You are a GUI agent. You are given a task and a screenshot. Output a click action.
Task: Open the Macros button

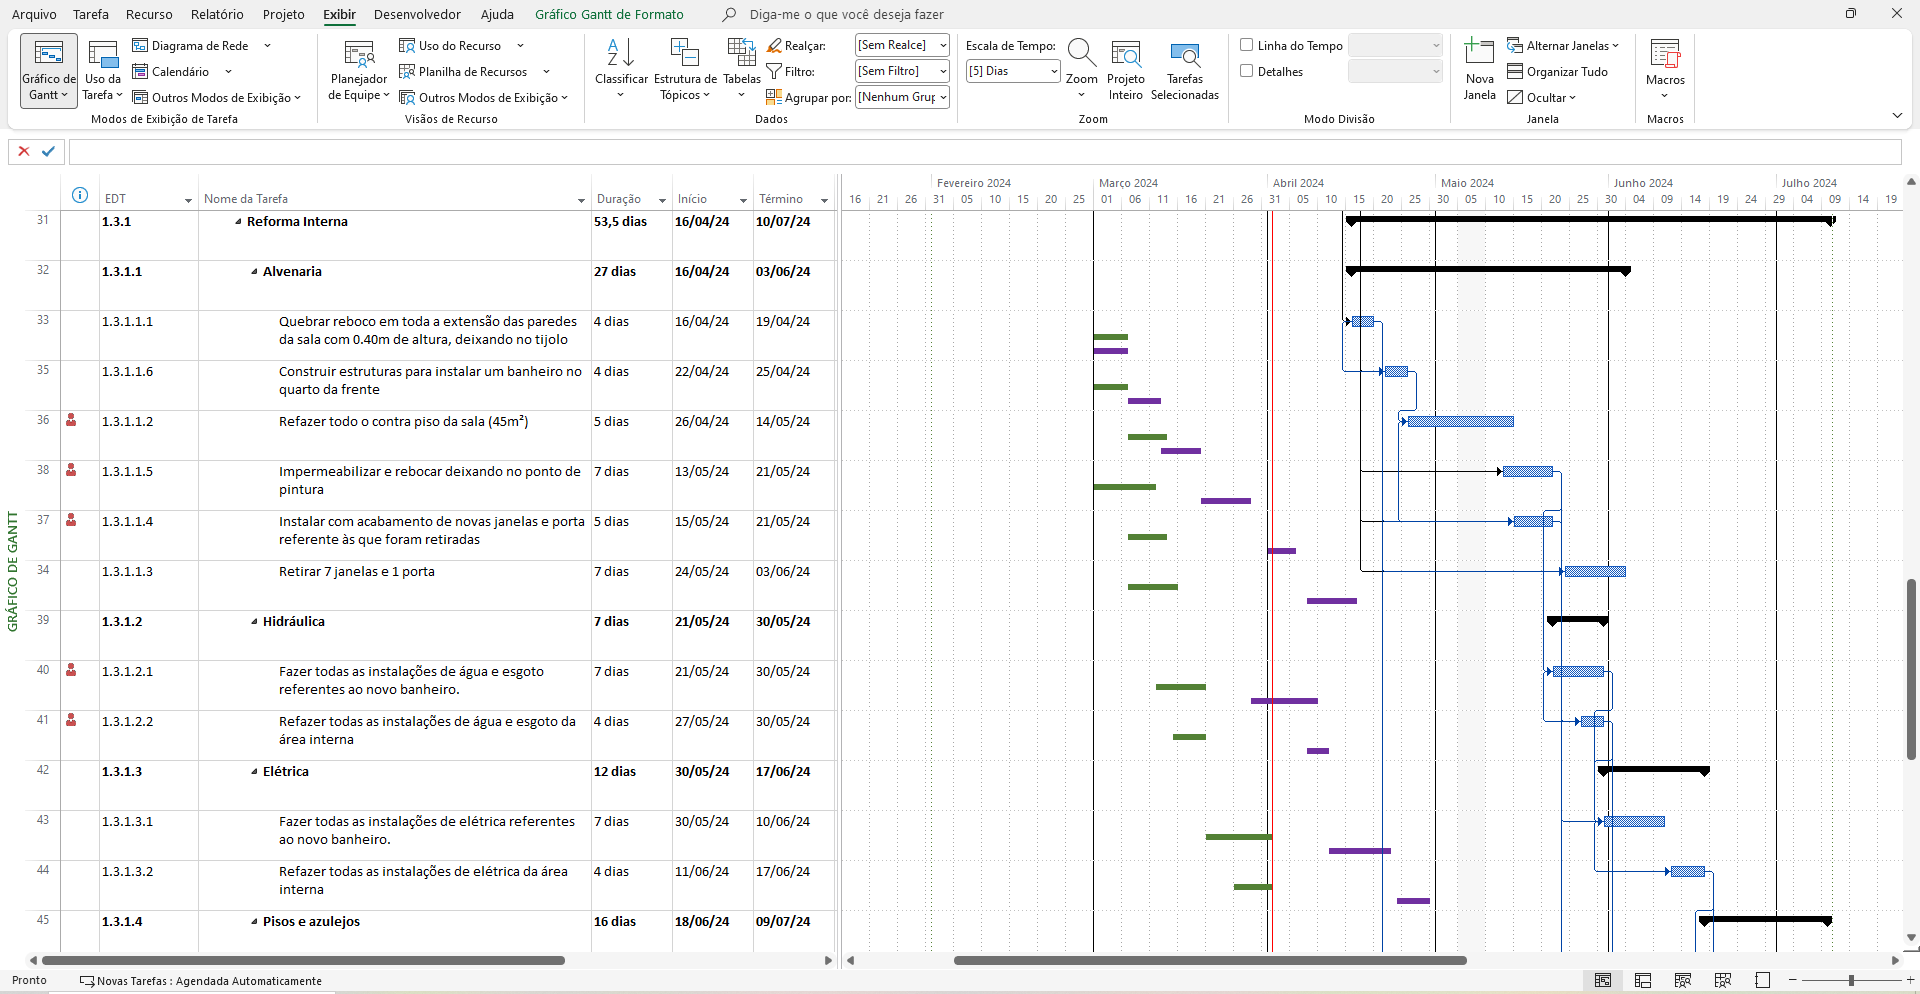1665,70
